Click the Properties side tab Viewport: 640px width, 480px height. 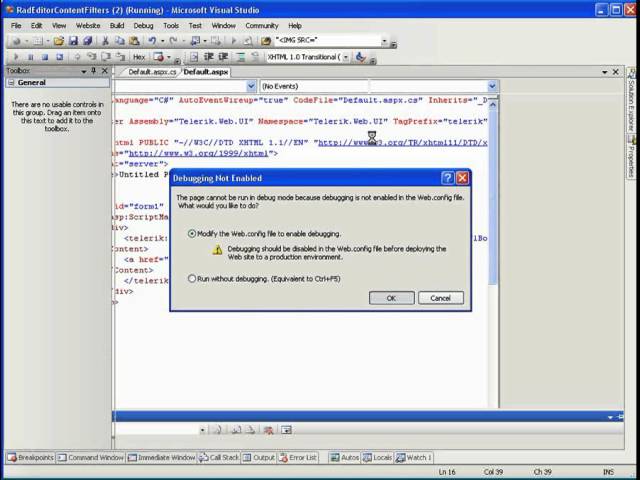coord(631,157)
